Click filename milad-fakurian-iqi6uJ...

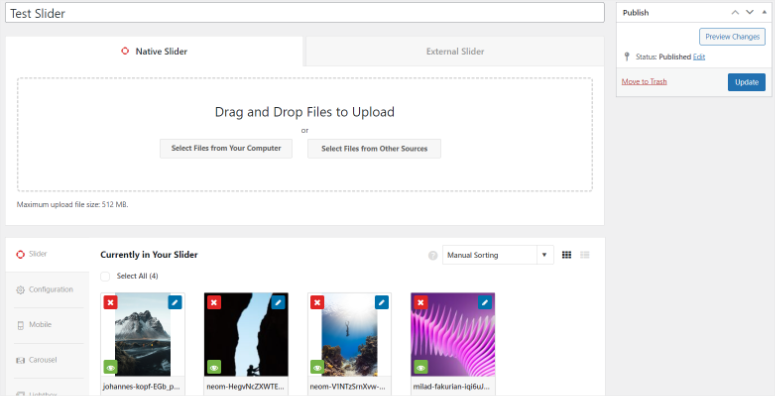pos(451,387)
